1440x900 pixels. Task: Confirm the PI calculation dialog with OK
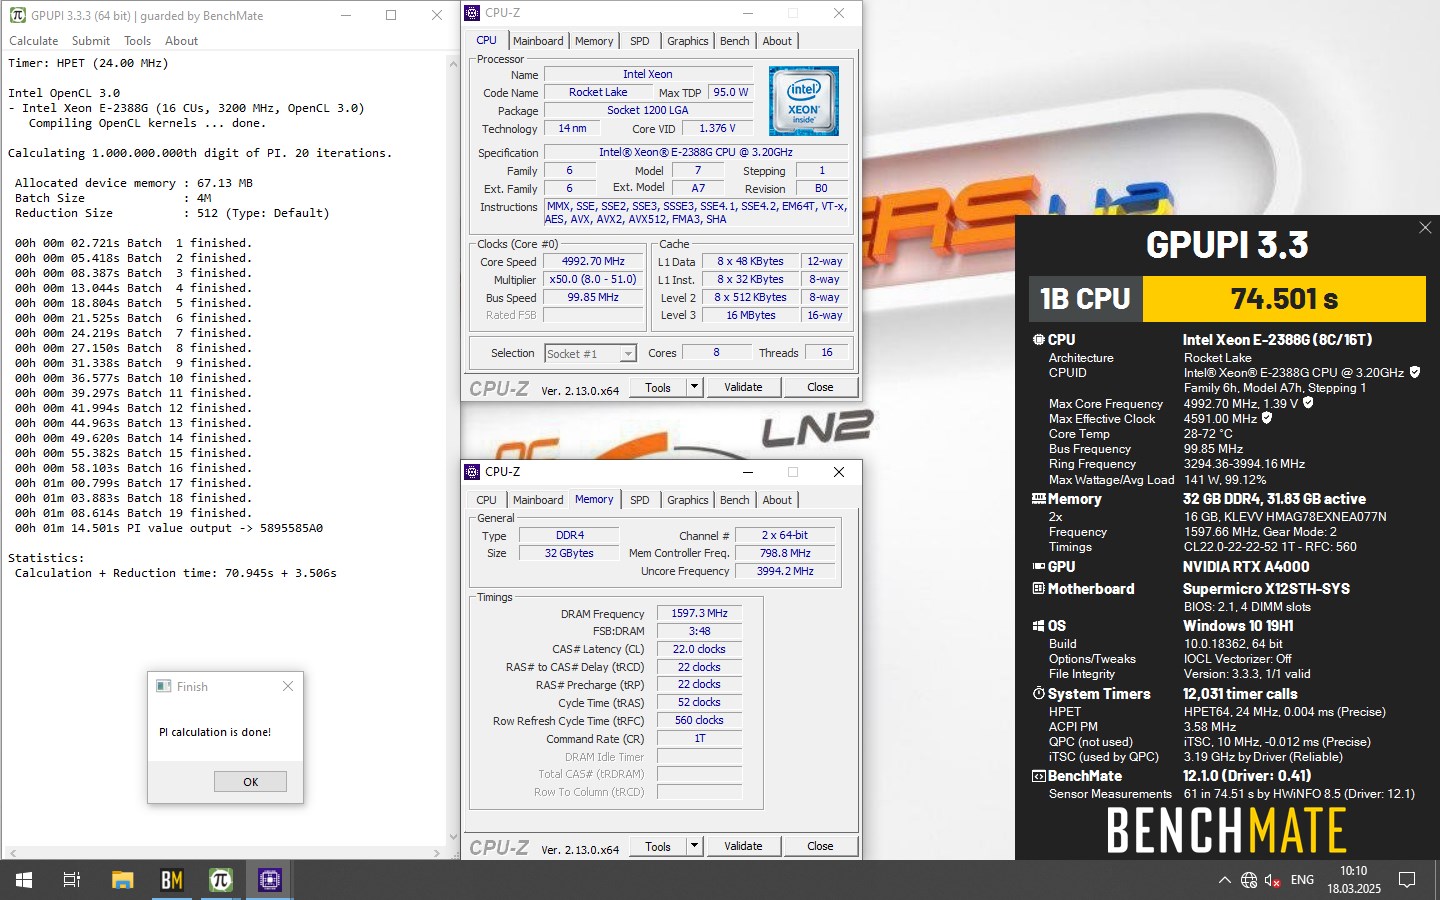point(250,782)
